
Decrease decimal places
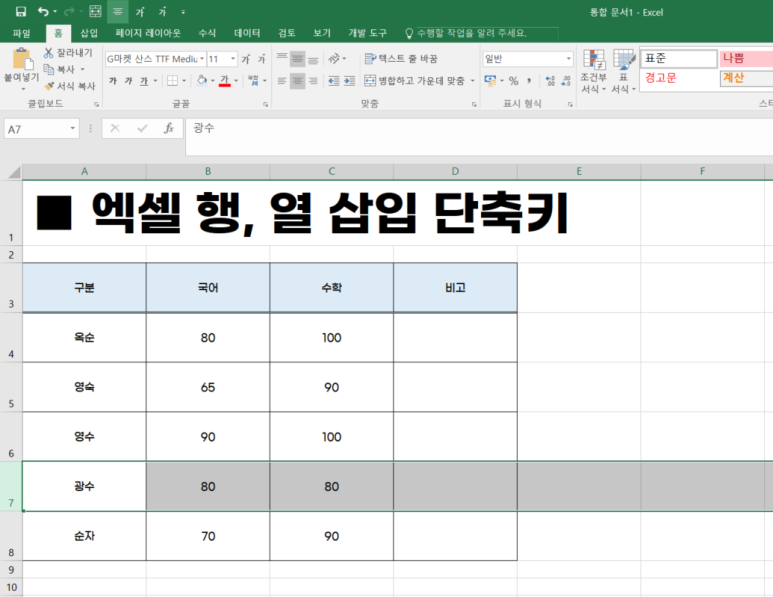pos(566,81)
